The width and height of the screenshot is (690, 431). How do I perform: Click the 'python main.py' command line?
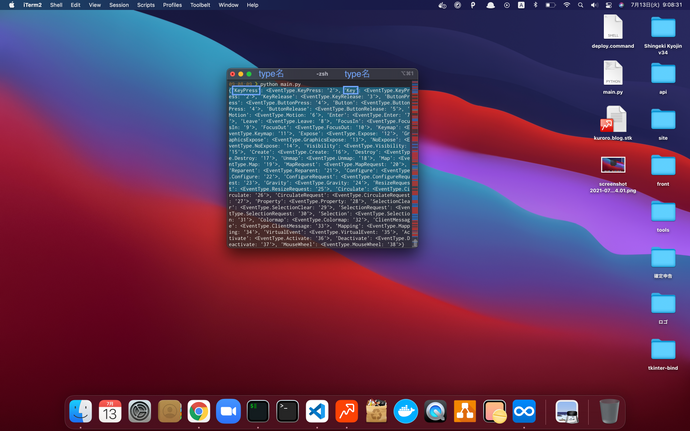click(x=280, y=84)
